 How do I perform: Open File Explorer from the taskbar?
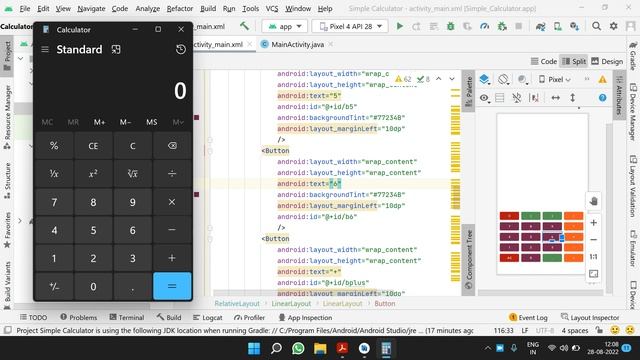click(x=320, y=348)
